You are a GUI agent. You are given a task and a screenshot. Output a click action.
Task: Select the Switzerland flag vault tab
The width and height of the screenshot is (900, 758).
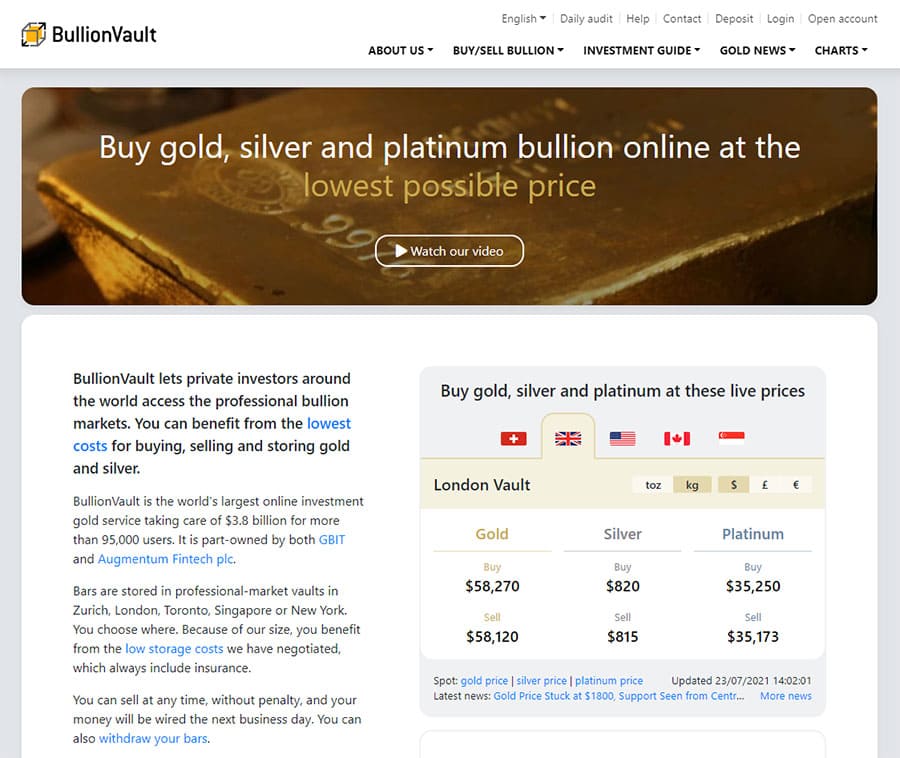[x=513, y=438]
